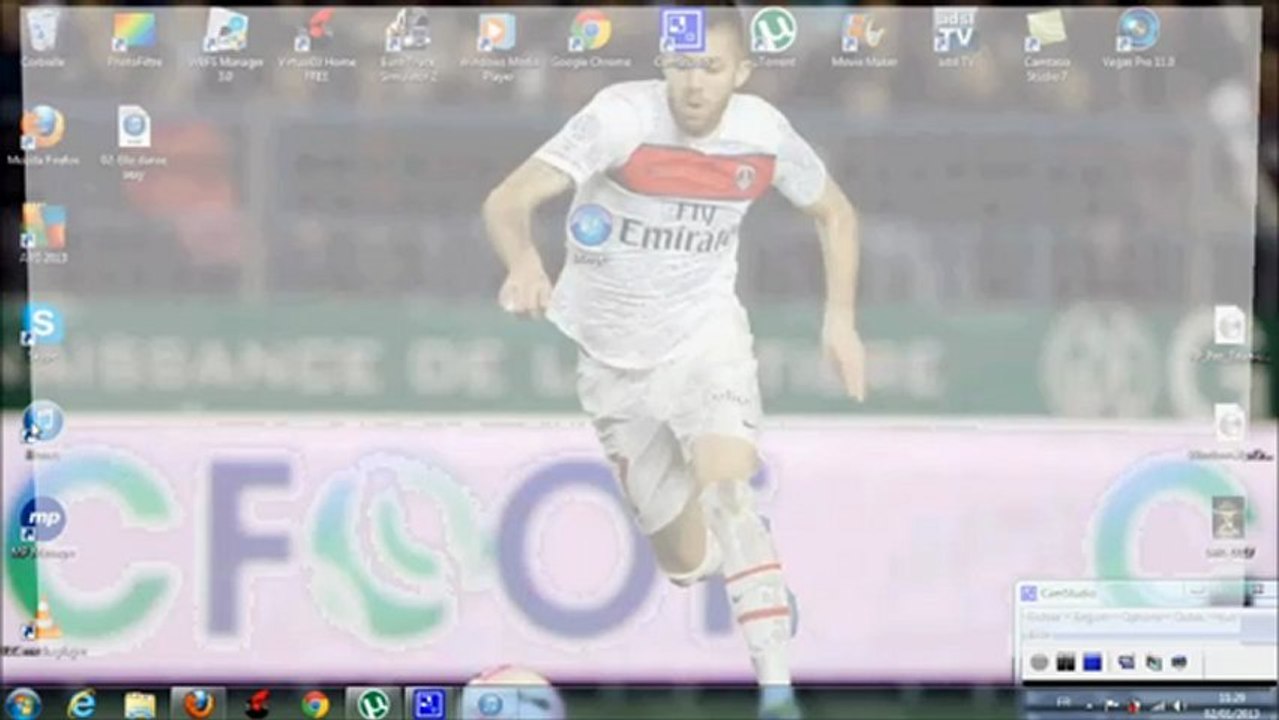Switch to Firefox in the taskbar
1279x720 pixels.
point(198,703)
